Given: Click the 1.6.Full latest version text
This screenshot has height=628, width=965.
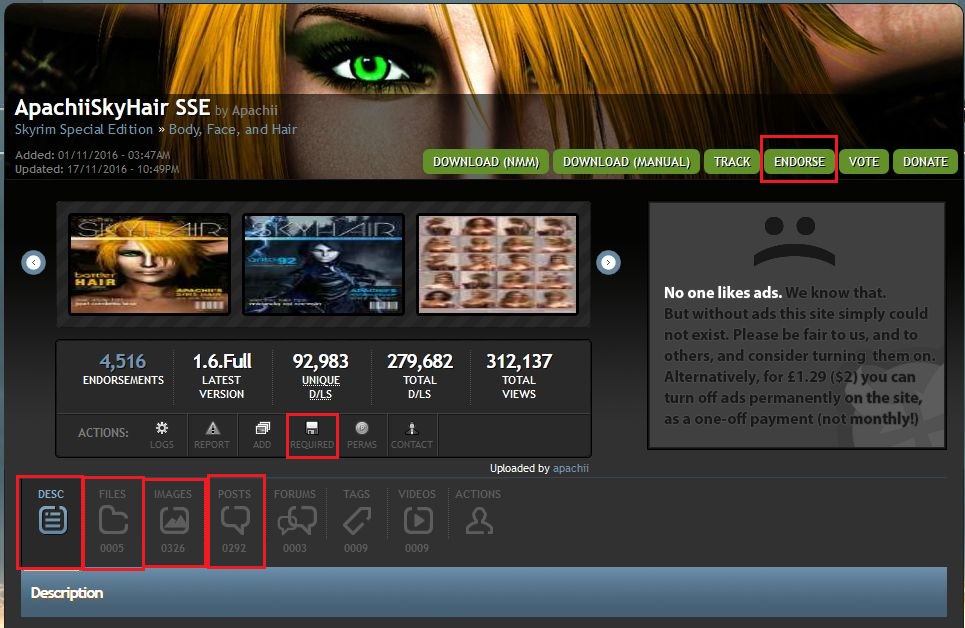Looking at the screenshot, I should coord(222,361).
